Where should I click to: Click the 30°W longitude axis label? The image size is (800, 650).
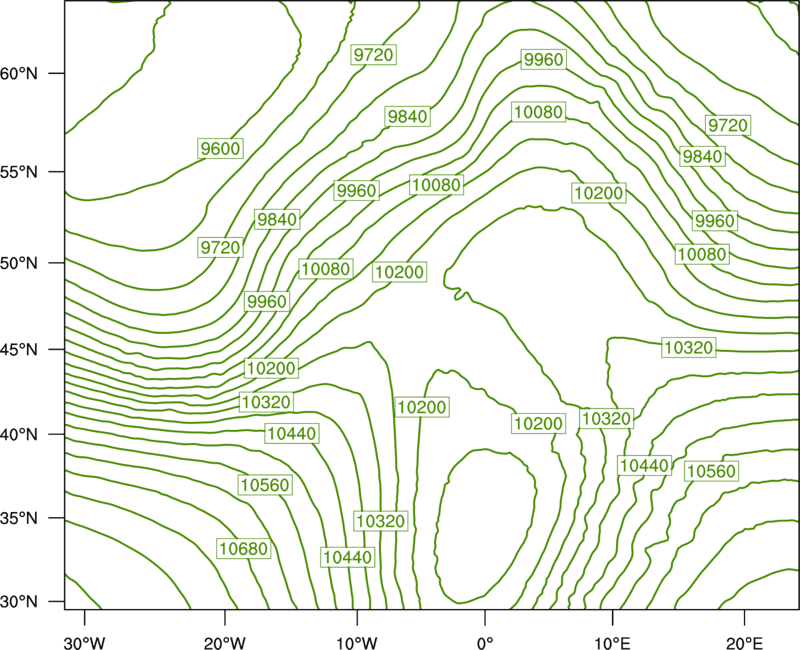[84, 643]
